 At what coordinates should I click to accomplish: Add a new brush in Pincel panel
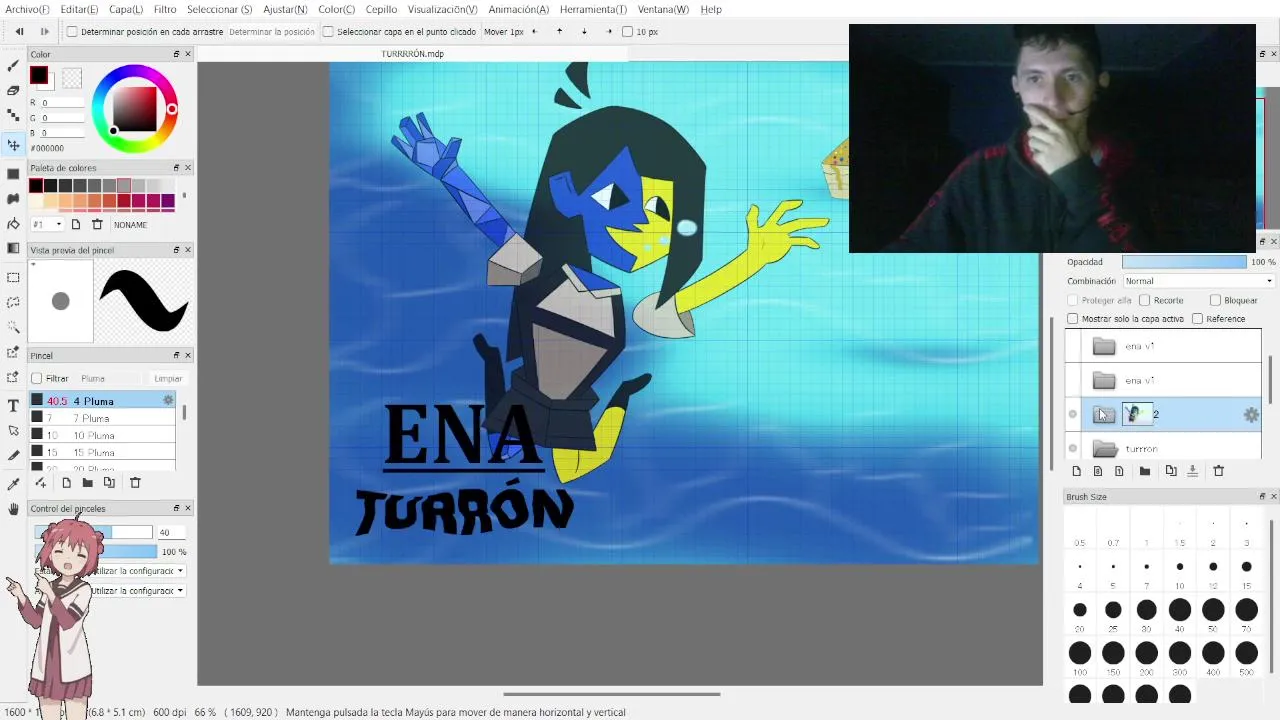point(66,483)
